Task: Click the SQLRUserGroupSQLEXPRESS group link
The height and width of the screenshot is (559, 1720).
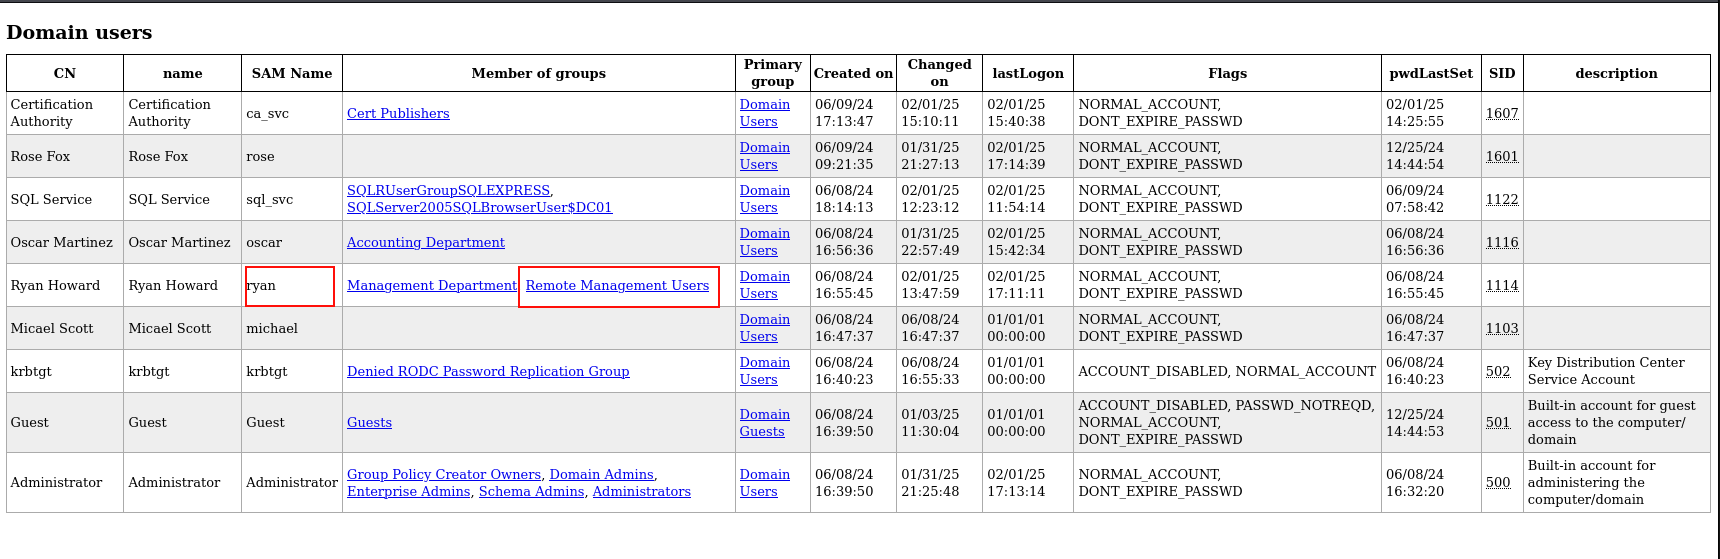Action: coord(448,190)
